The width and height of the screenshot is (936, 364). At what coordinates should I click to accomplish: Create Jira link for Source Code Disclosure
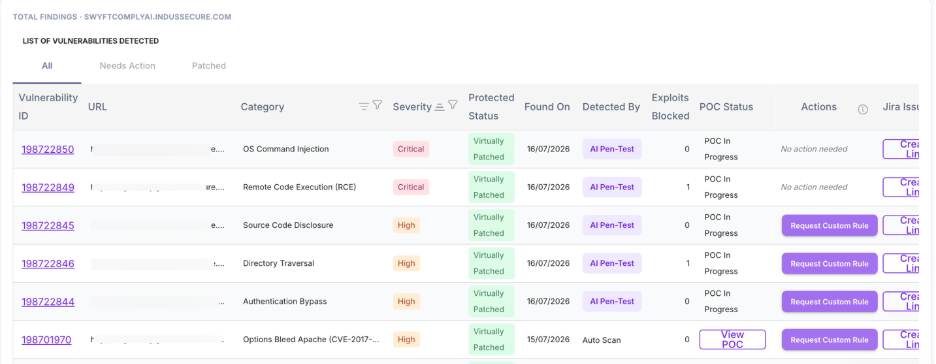pyautogui.click(x=901, y=226)
